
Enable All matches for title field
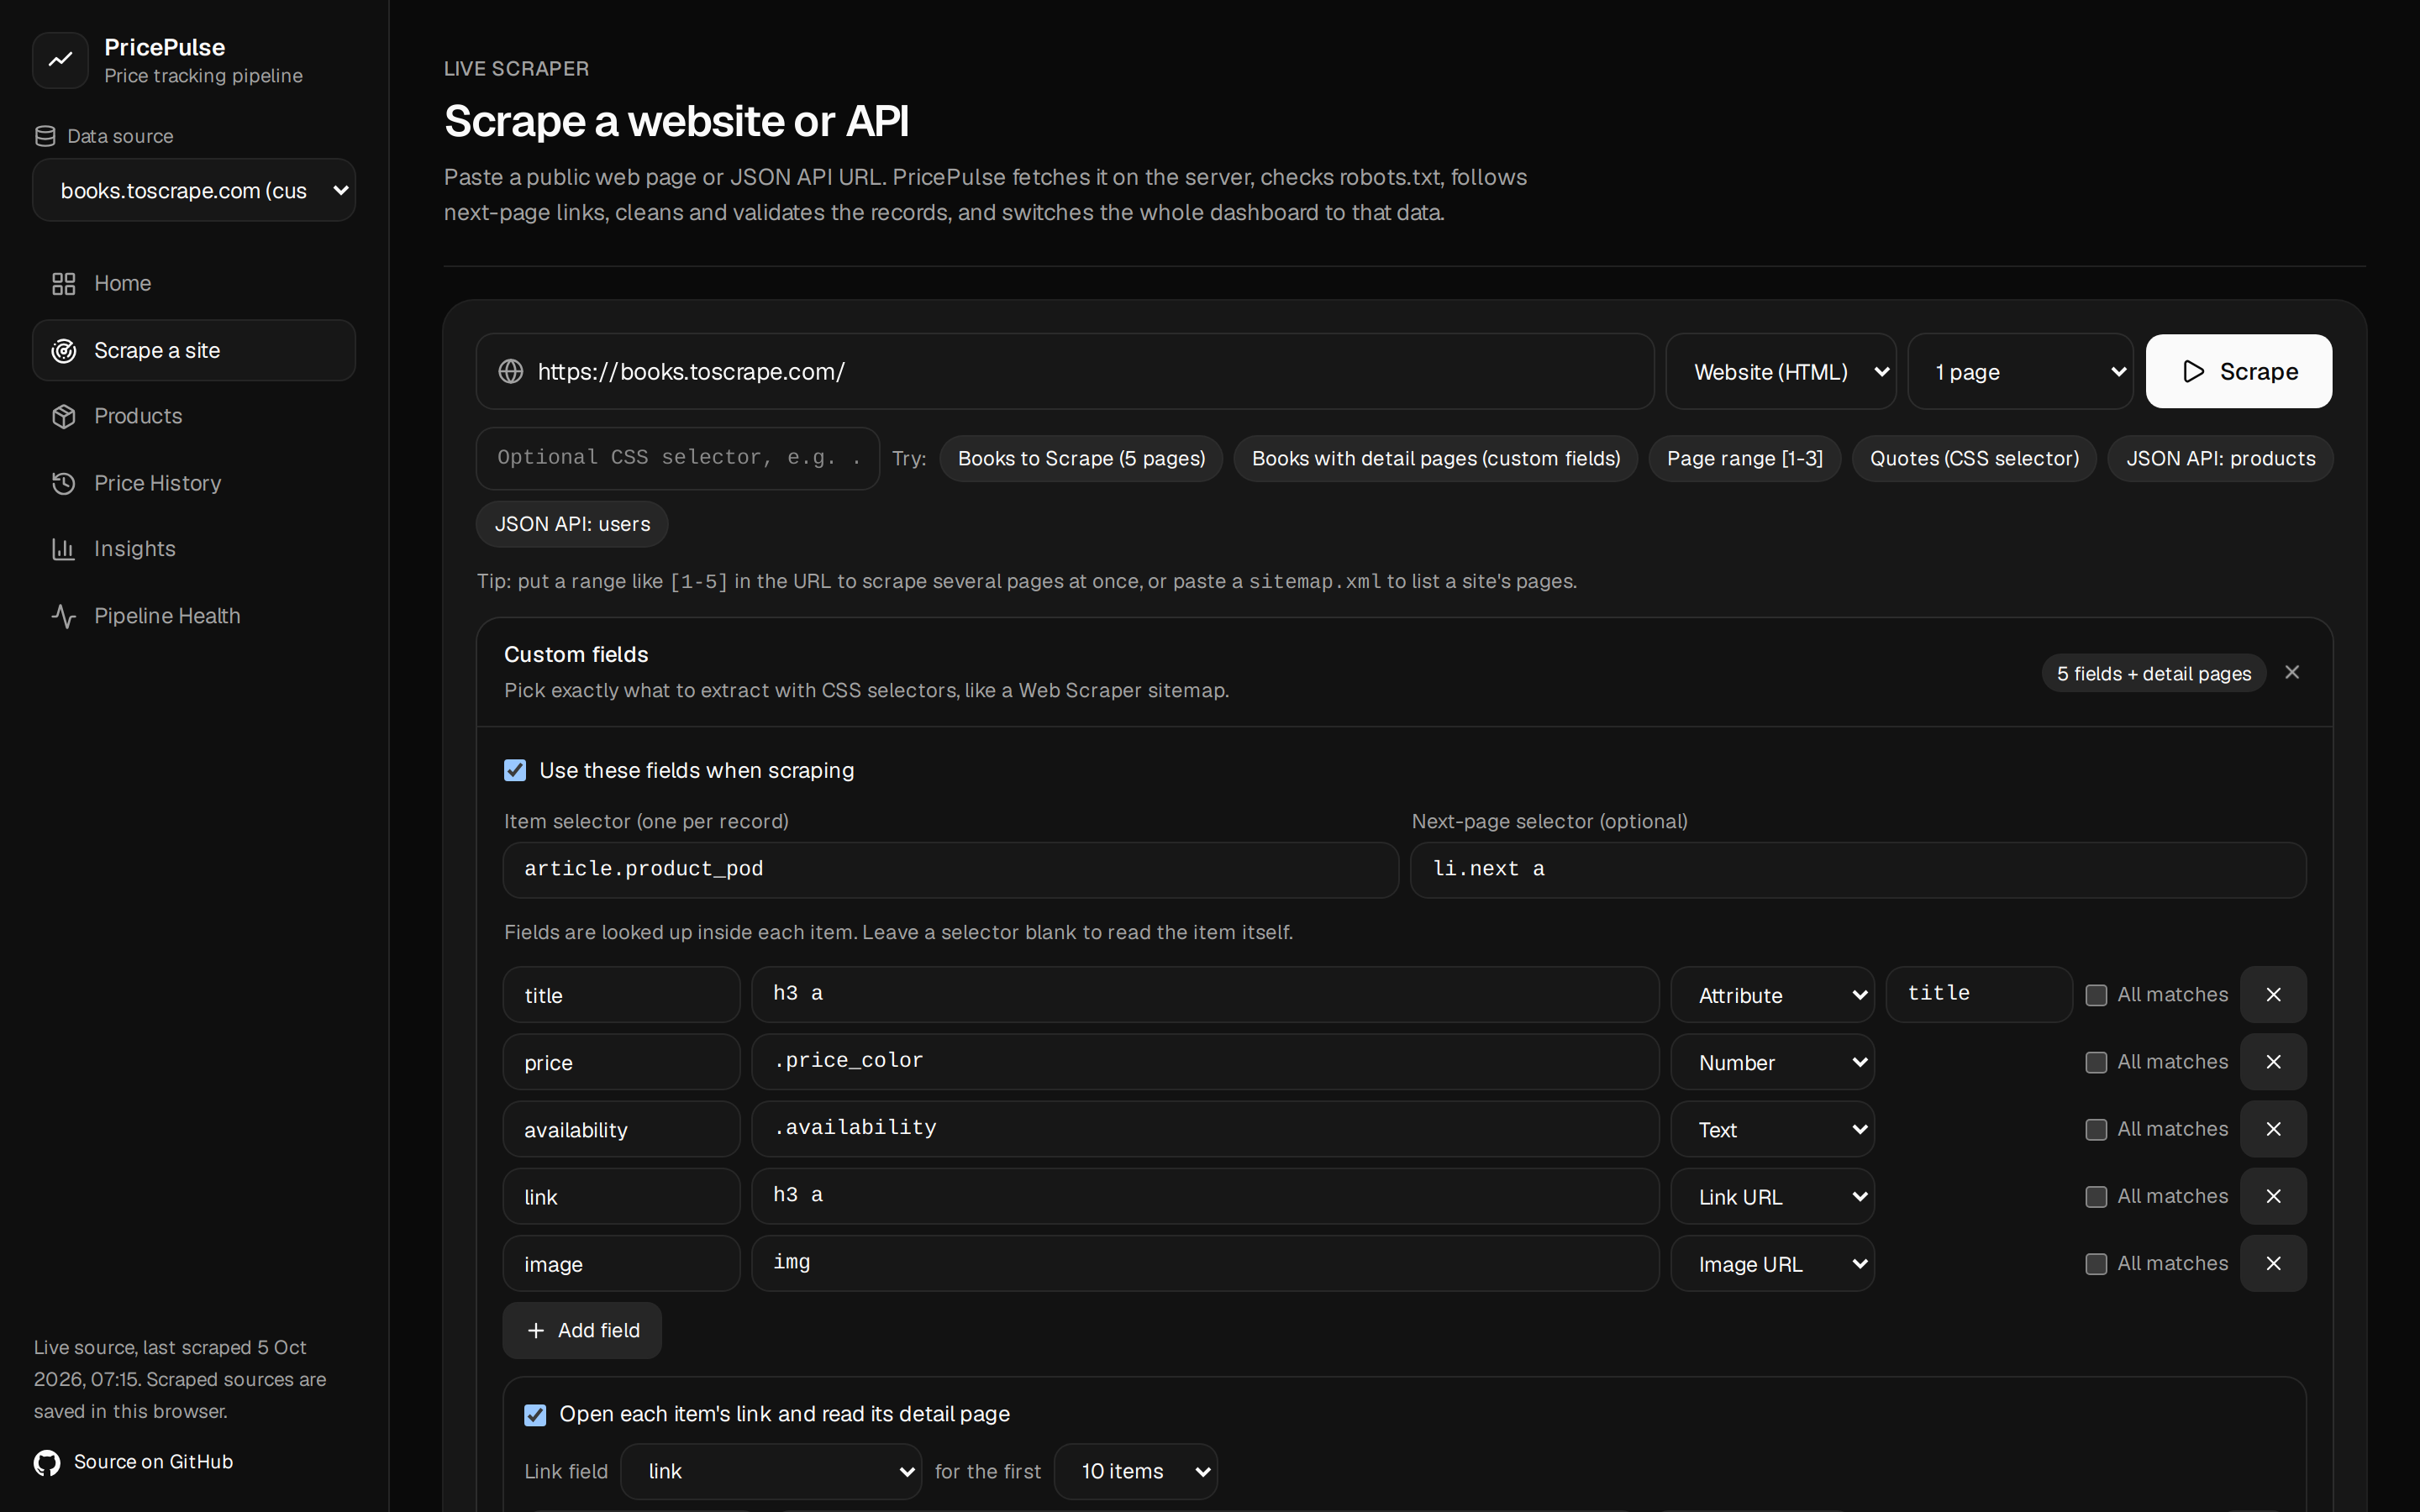(x=2096, y=995)
